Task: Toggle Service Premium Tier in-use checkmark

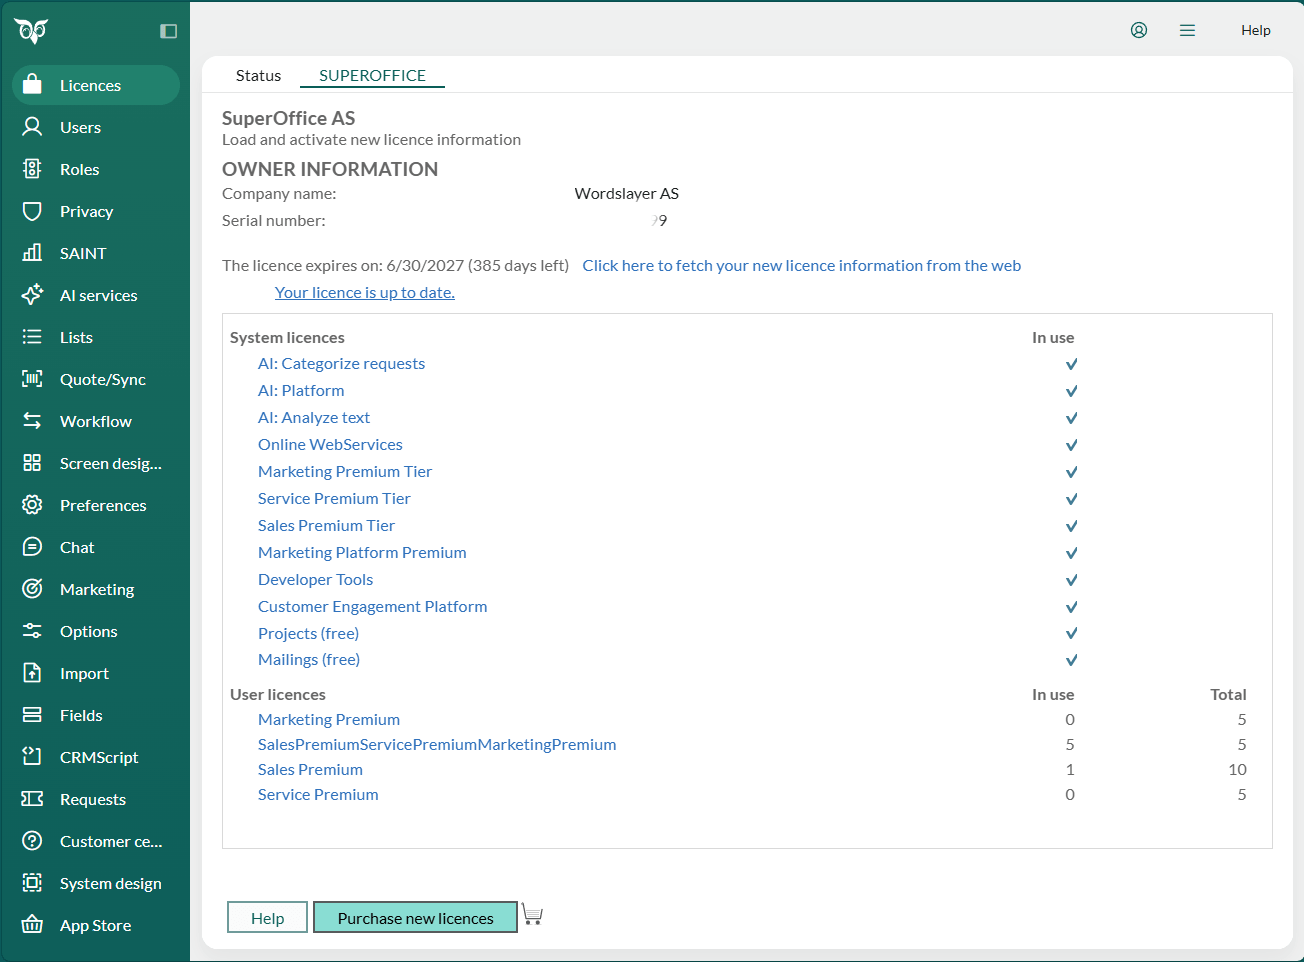Action: pyautogui.click(x=1071, y=499)
